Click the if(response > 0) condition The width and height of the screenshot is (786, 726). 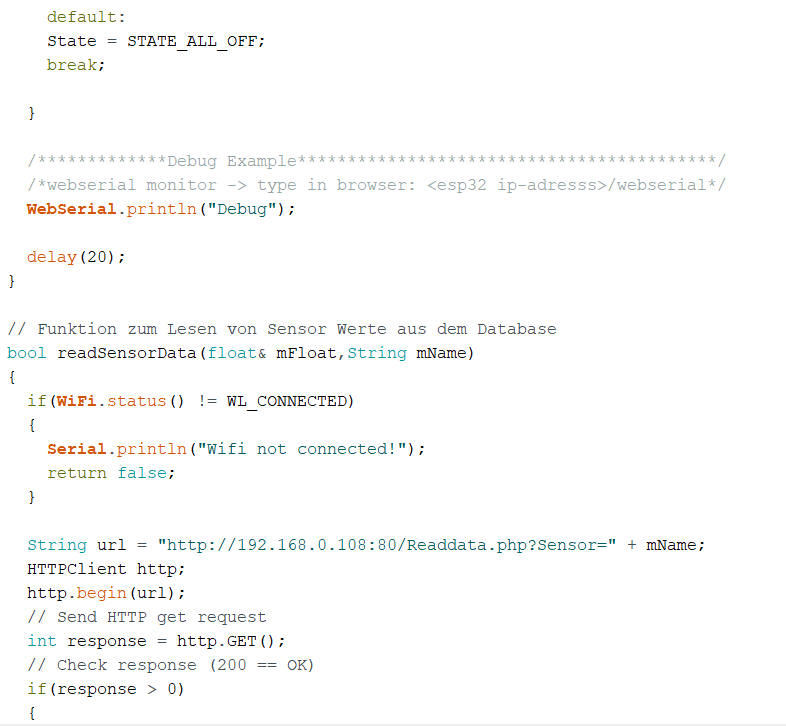pos(106,689)
